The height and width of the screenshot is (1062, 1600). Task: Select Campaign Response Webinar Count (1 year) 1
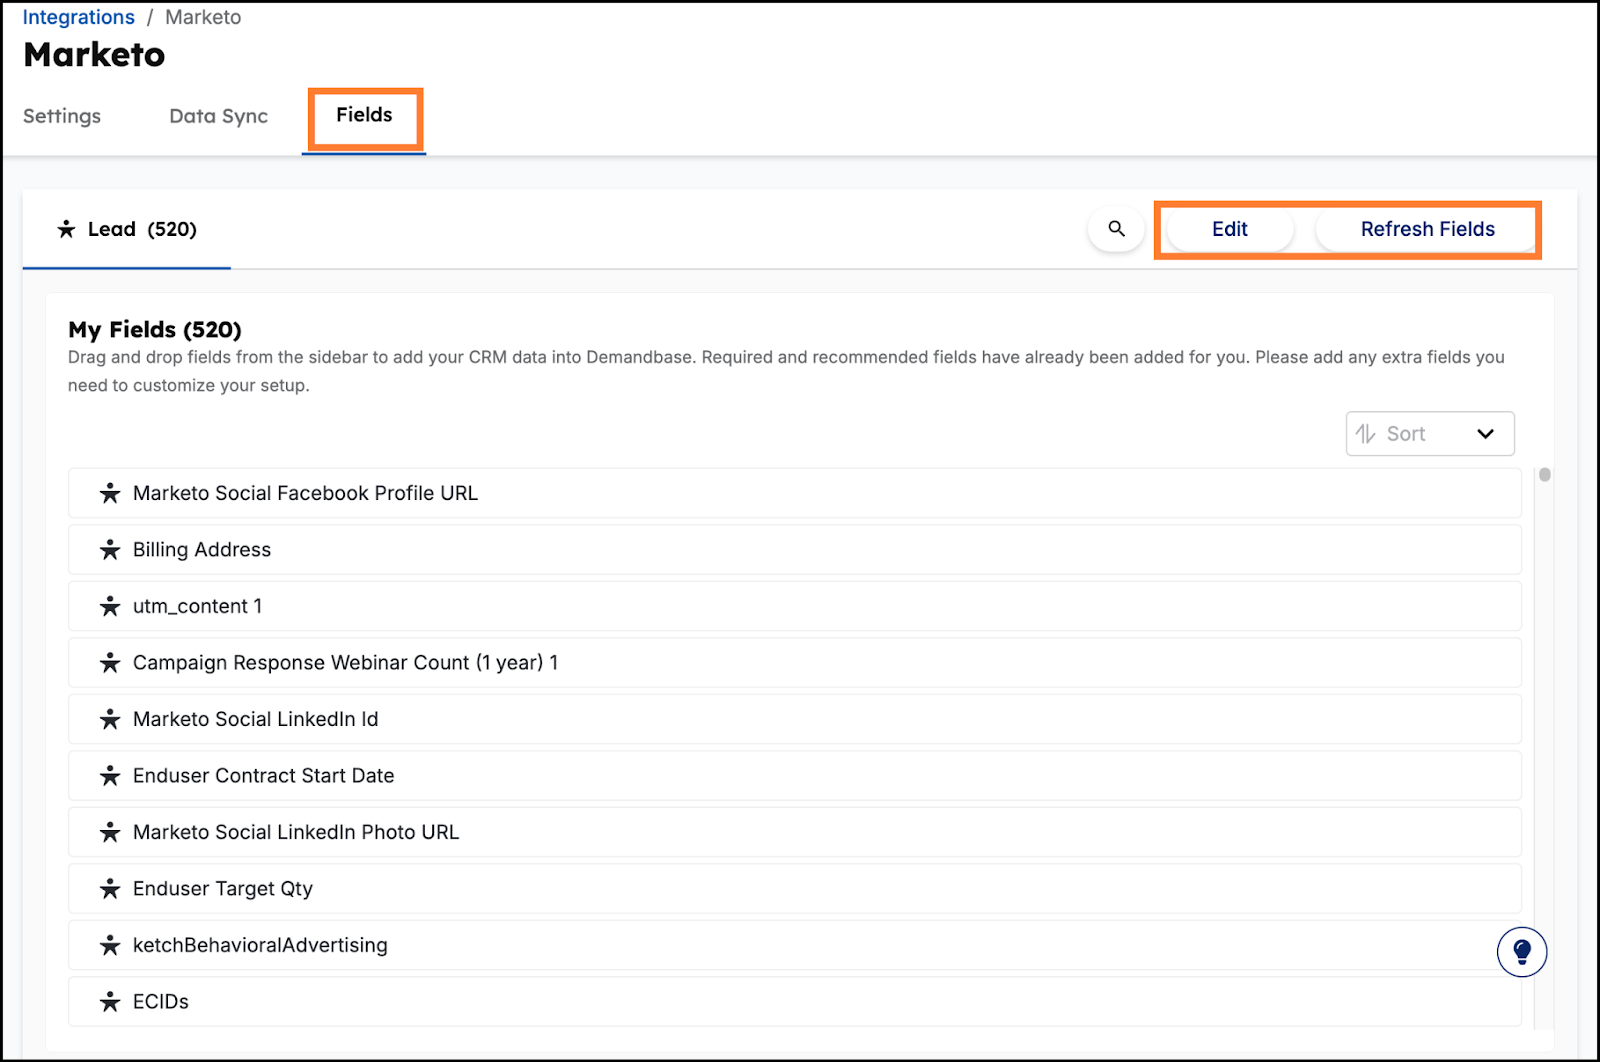(x=795, y=663)
